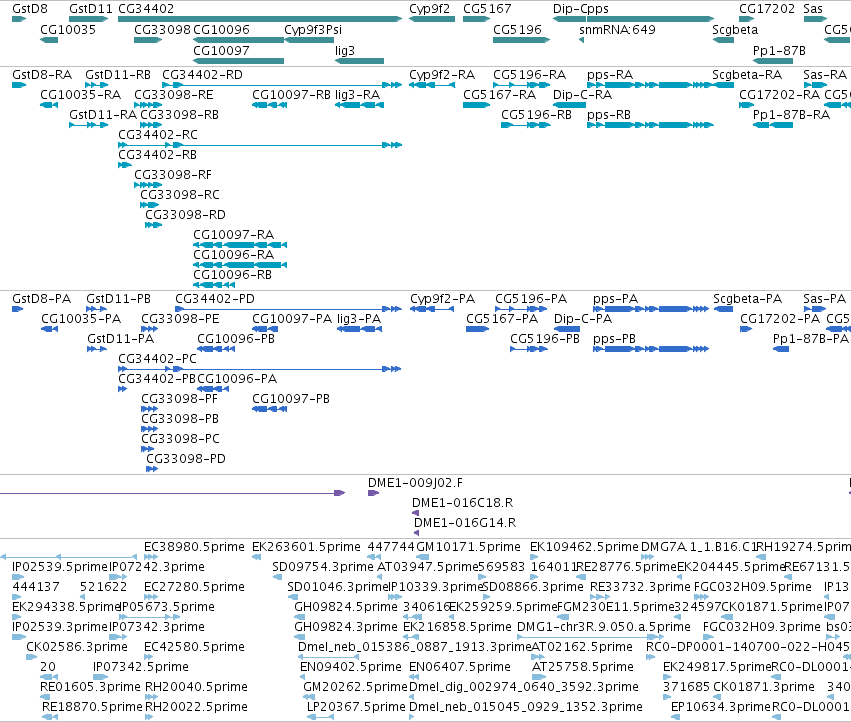Click the CG10097-RA transcript label

click(x=233, y=235)
